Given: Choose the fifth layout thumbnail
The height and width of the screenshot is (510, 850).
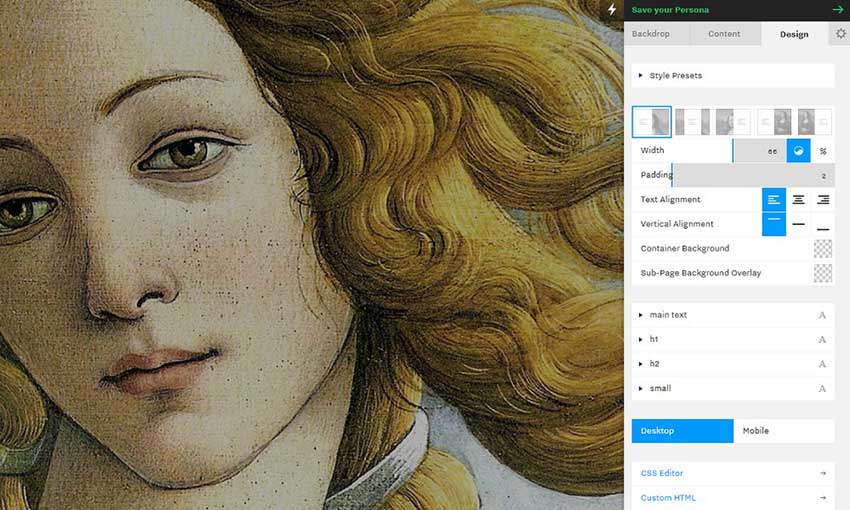Looking at the screenshot, I should (814, 121).
